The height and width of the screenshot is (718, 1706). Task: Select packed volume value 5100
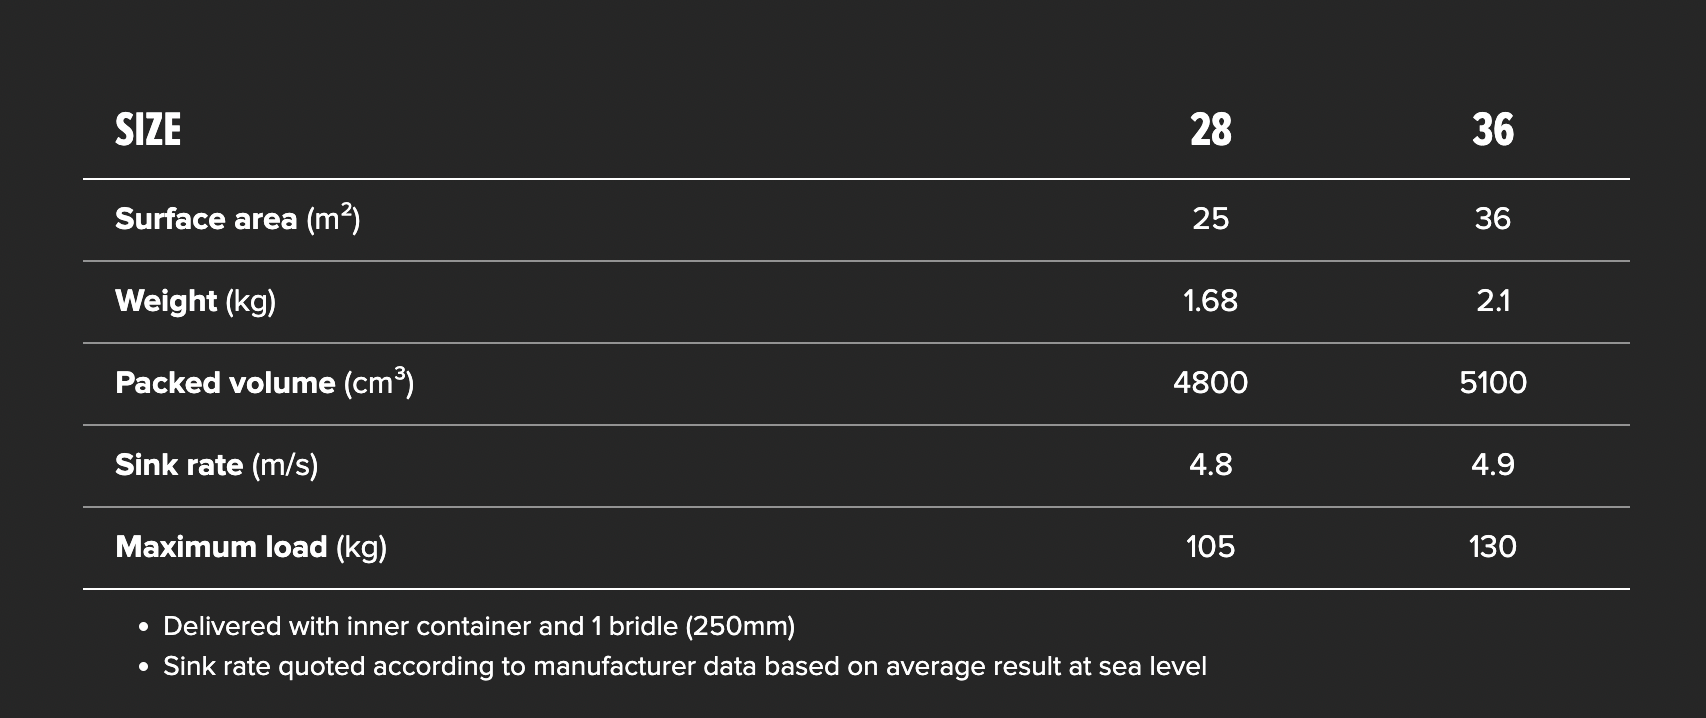click(x=1492, y=383)
